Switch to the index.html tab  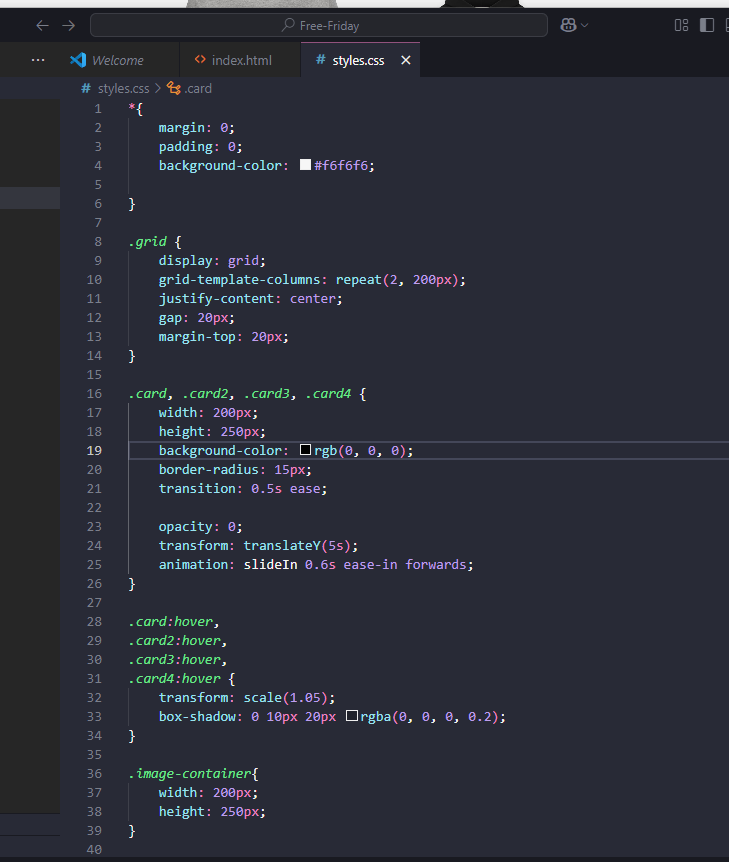(x=241, y=60)
